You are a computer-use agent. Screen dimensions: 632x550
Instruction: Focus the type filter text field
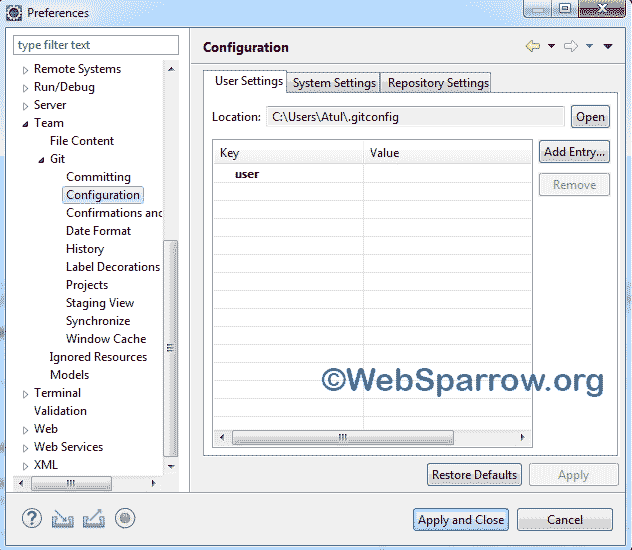[96, 45]
